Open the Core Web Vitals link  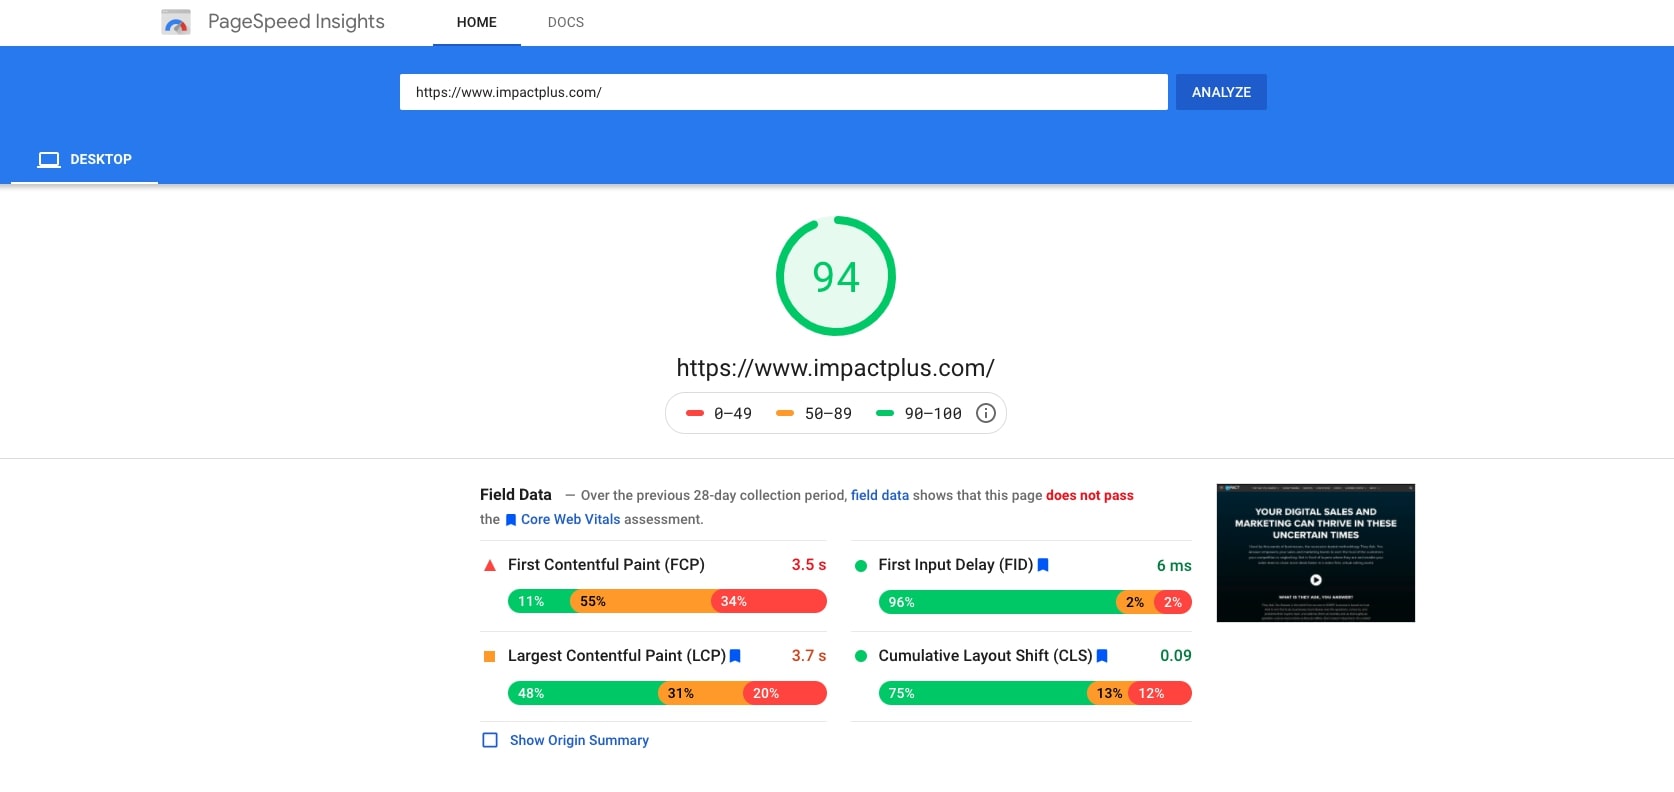(x=571, y=519)
